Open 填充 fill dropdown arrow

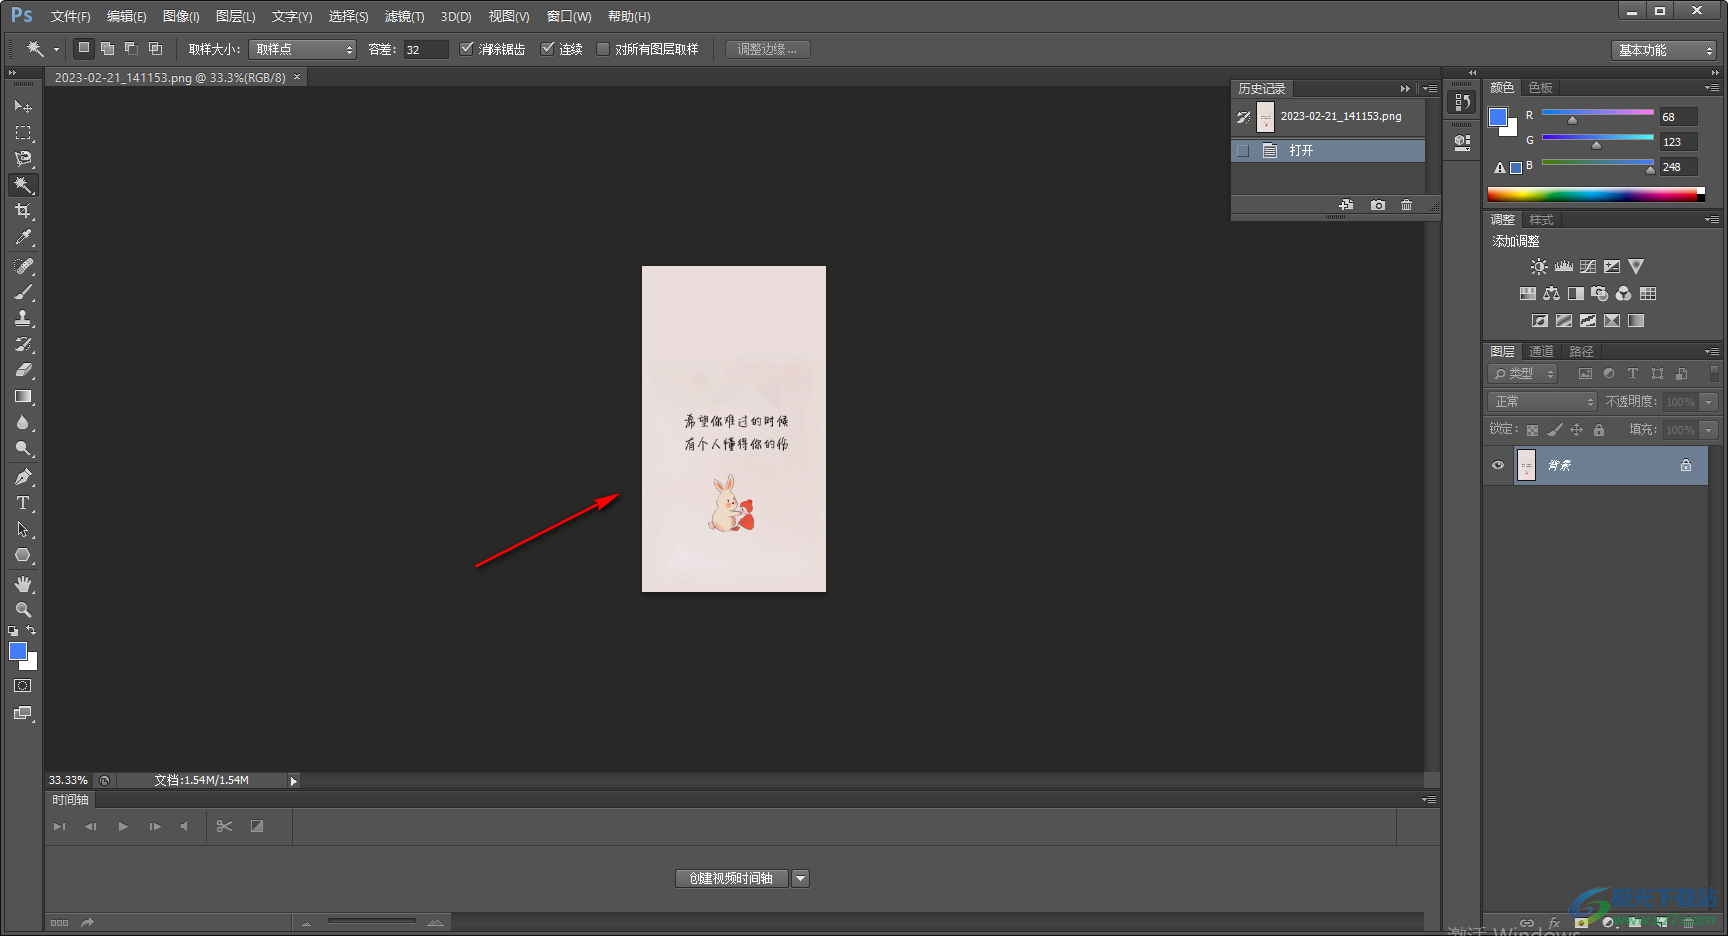(1709, 429)
